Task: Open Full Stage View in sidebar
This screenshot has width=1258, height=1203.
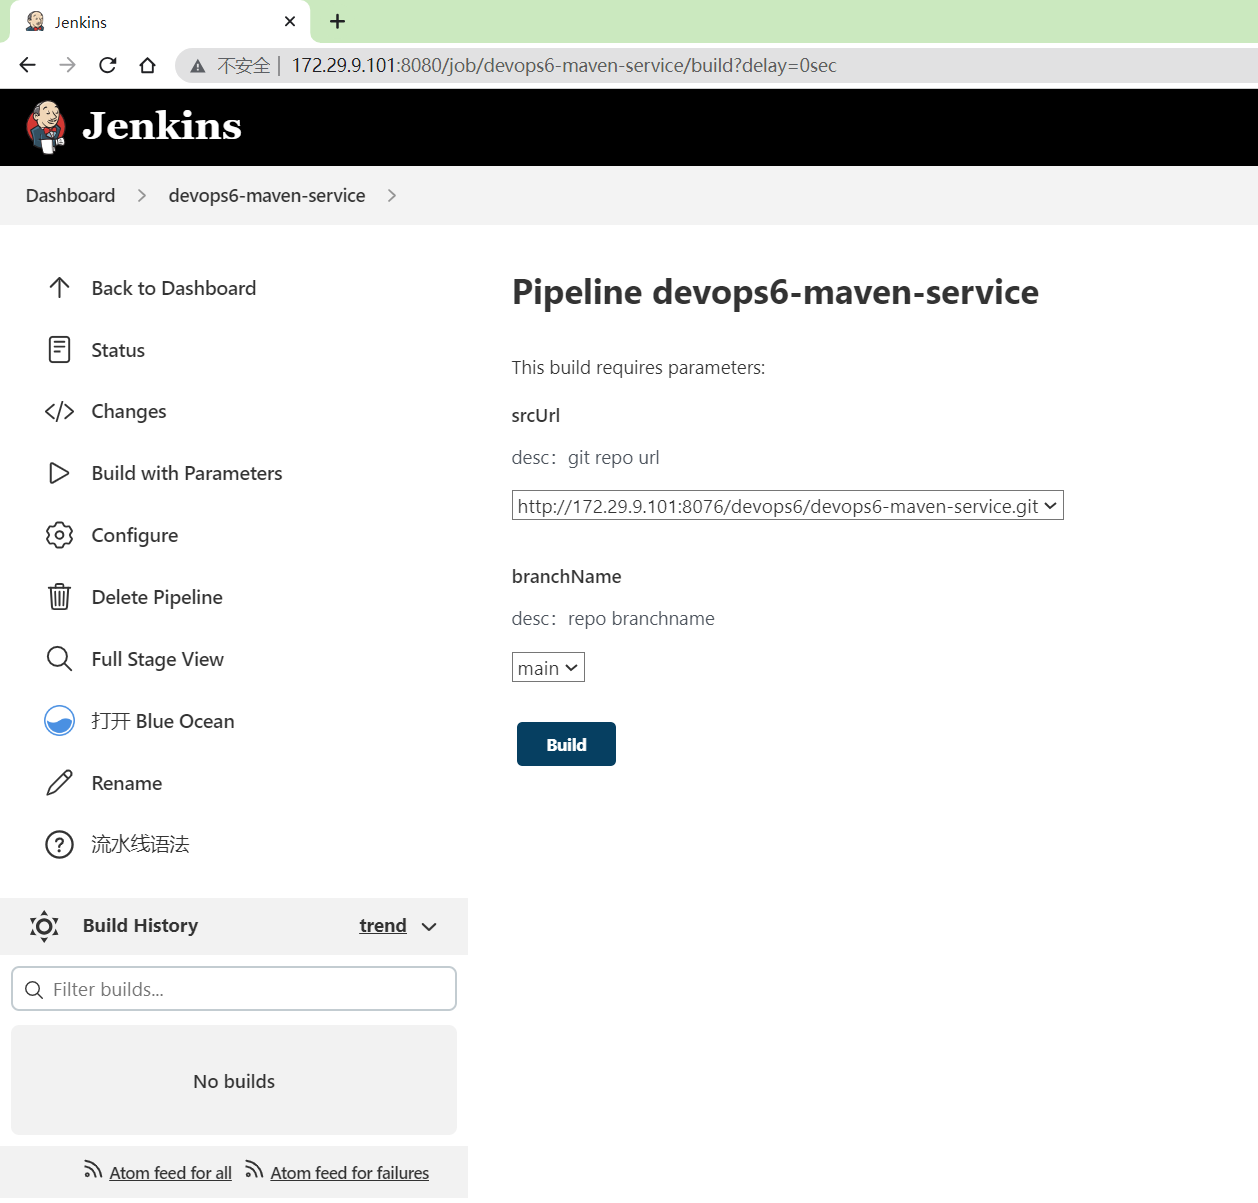Action: pyautogui.click(x=158, y=659)
